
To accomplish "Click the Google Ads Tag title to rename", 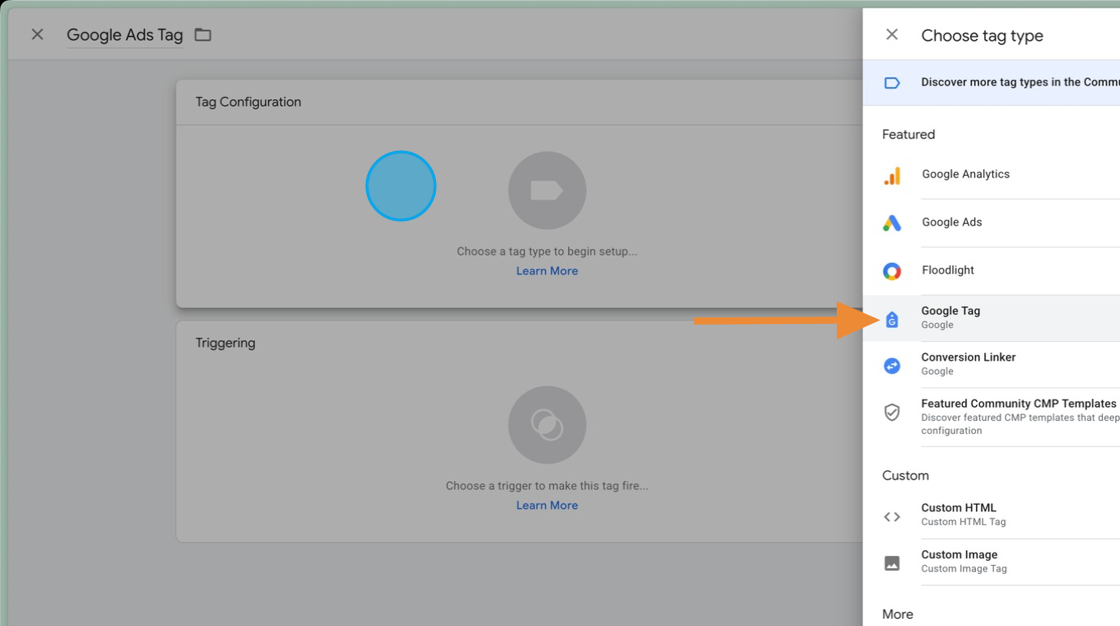I will [x=124, y=33].
